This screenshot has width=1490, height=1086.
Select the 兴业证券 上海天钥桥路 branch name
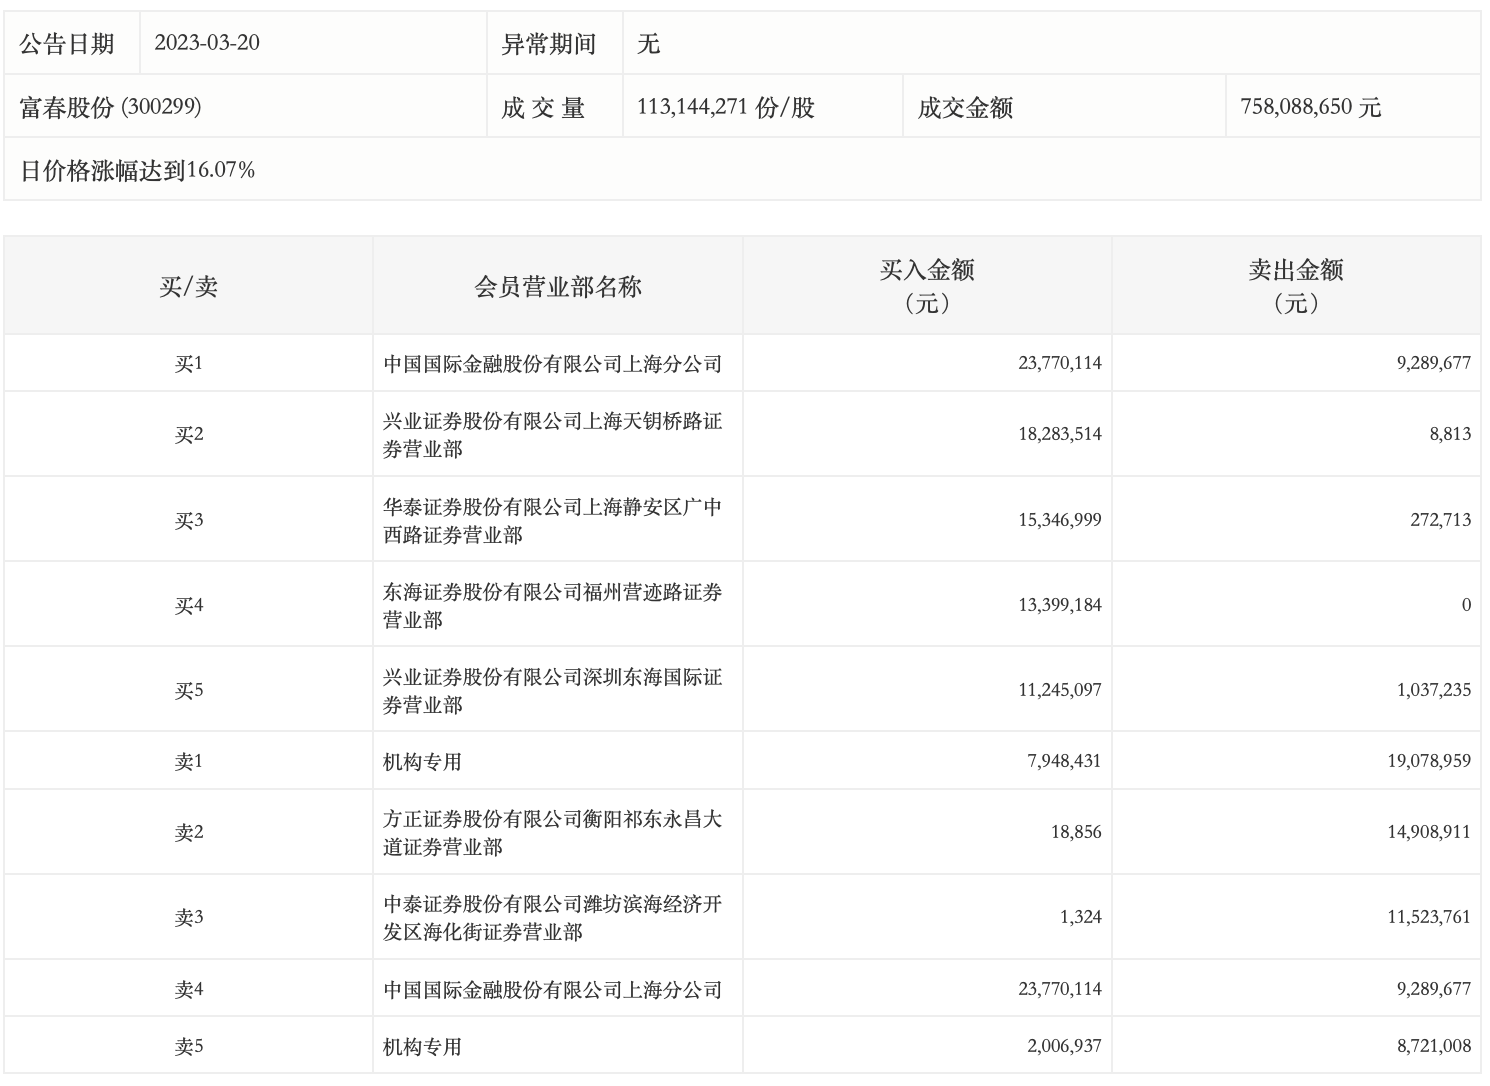(552, 435)
